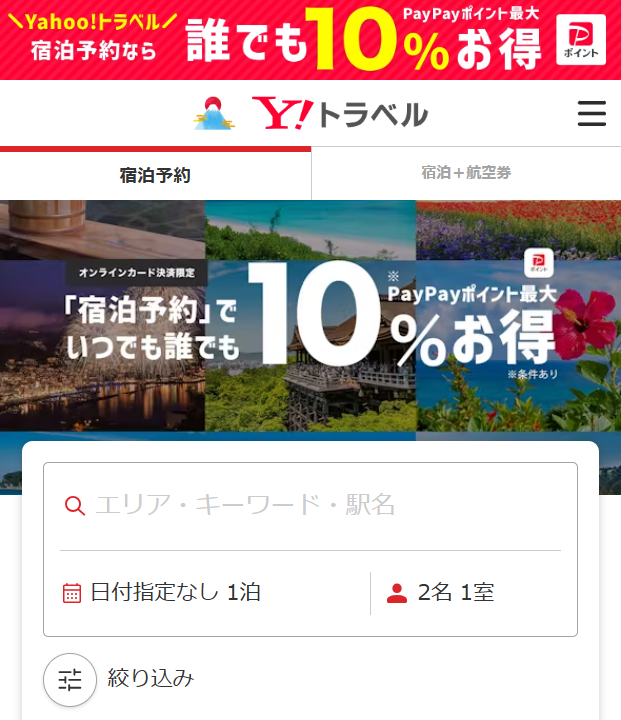Click the calendar icon for dates
This screenshot has height=720, width=621.
tap(72, 593)
